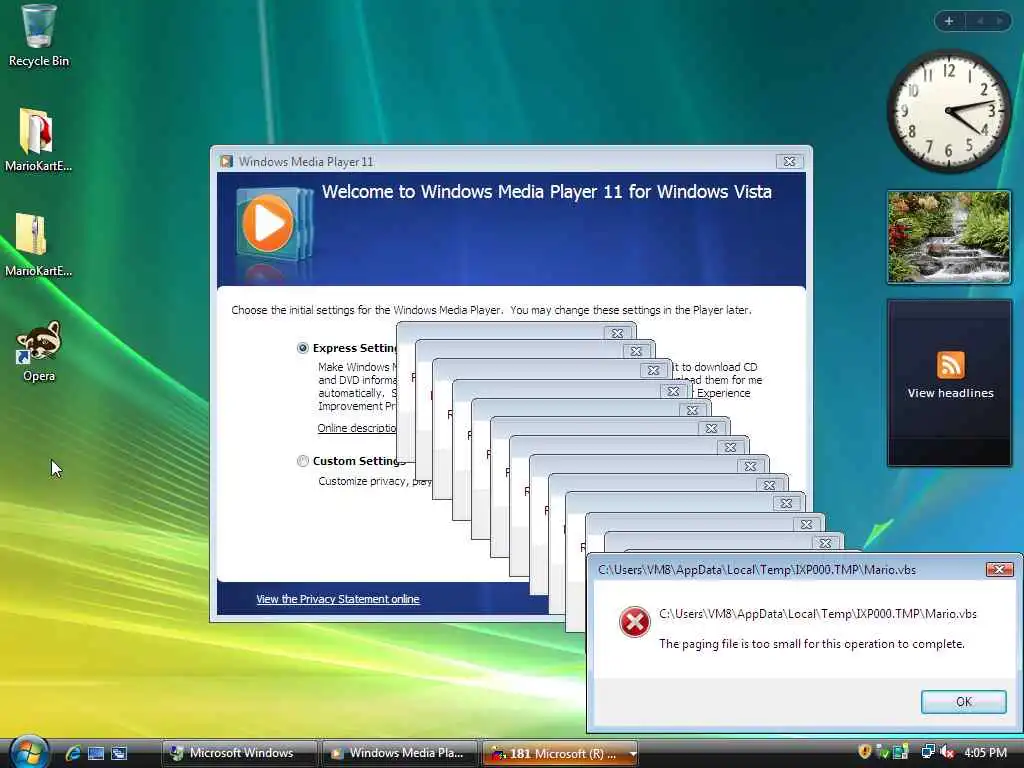Close the Mario.vbs error dialog with red X
Screen dimensions: 1024x768
tap(999, 569)
